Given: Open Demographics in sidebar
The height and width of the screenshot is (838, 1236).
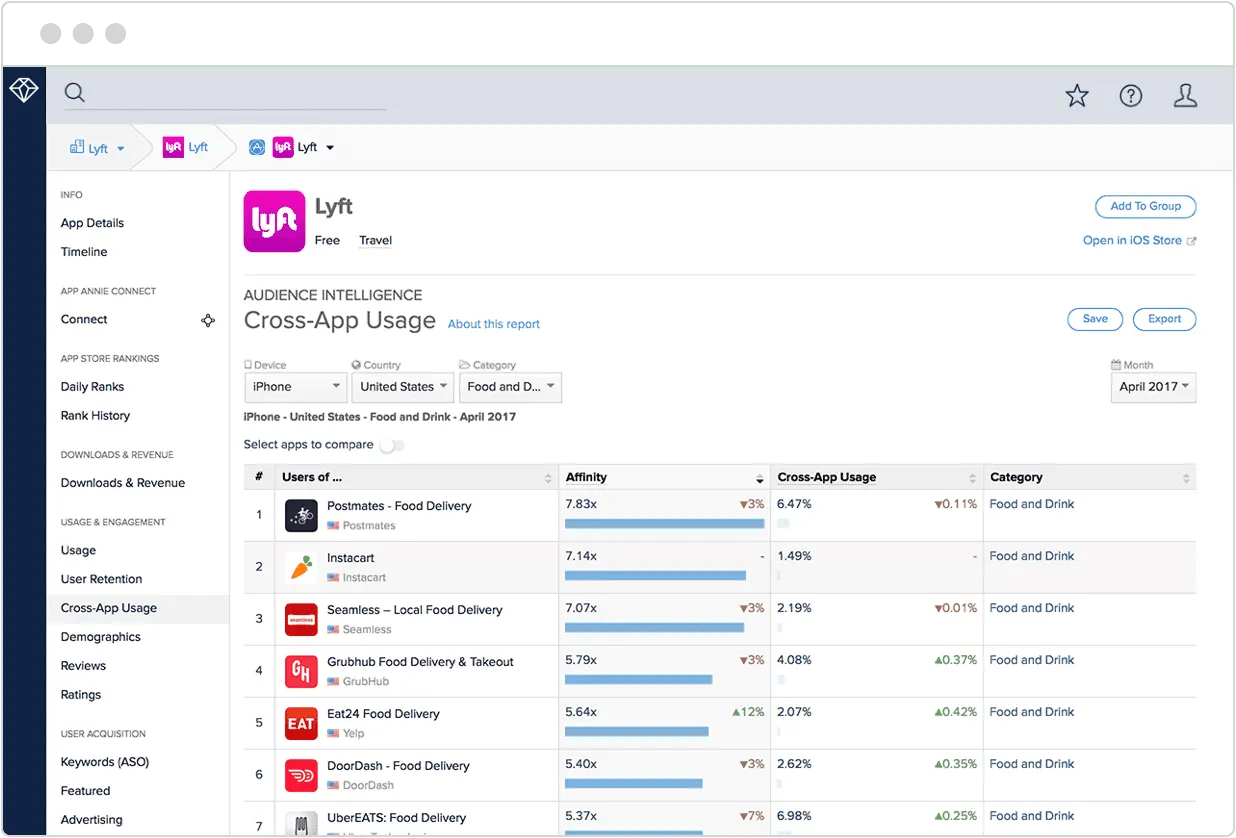Looking at the screenshot, I should click(x=100, y=637).
